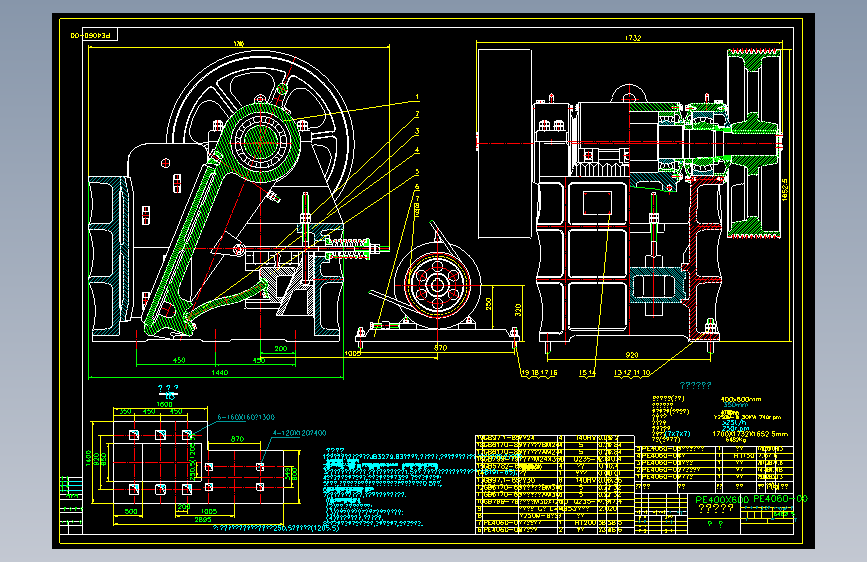Select the 2895 overall foundation length
Image resolution: width=867 pixels, height=562 pixels.
click(203, 519)
